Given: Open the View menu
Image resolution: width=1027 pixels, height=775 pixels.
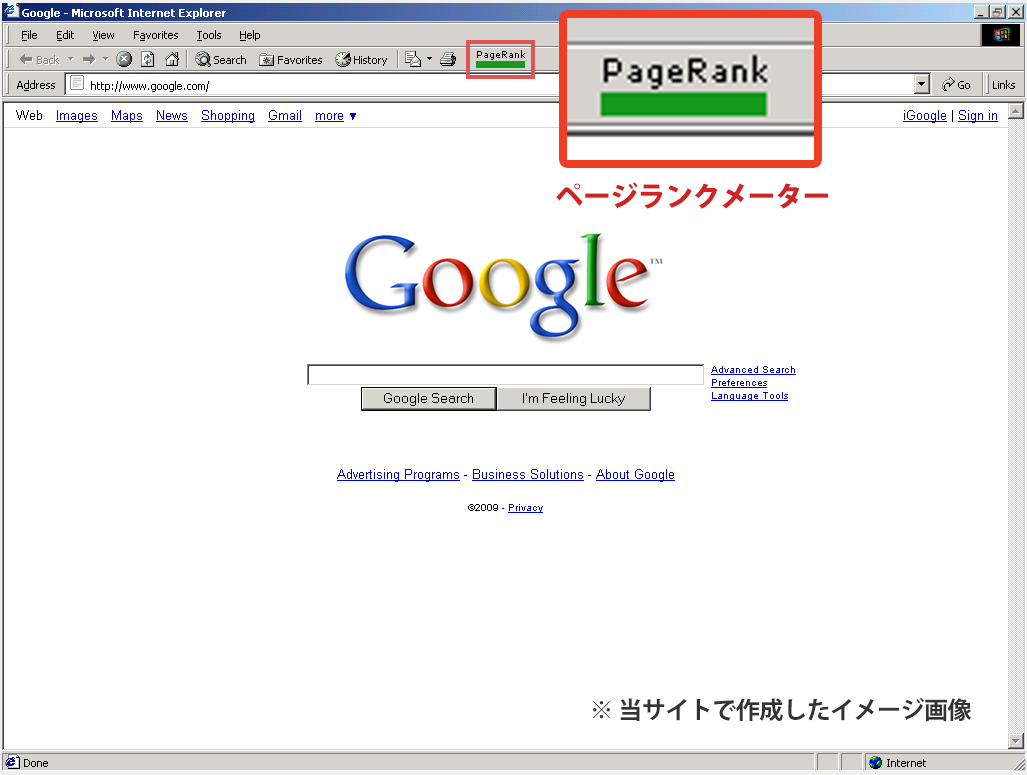Looking at the screenshot, I should point(103,35).
